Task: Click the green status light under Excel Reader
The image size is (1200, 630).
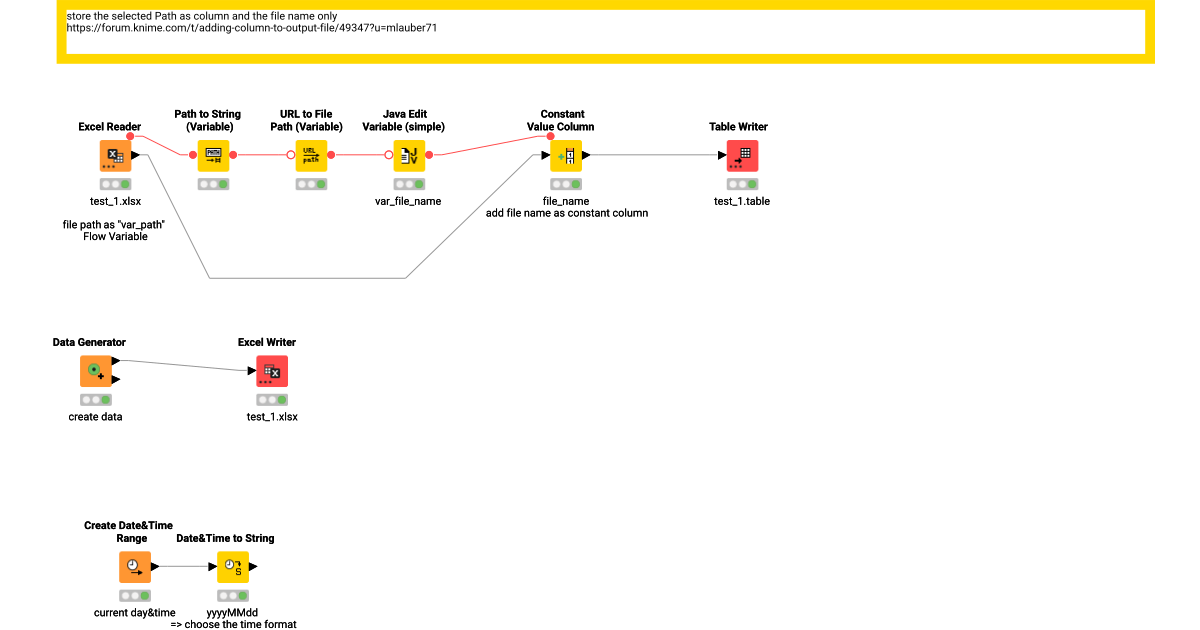Action: [x=123, y=183]
